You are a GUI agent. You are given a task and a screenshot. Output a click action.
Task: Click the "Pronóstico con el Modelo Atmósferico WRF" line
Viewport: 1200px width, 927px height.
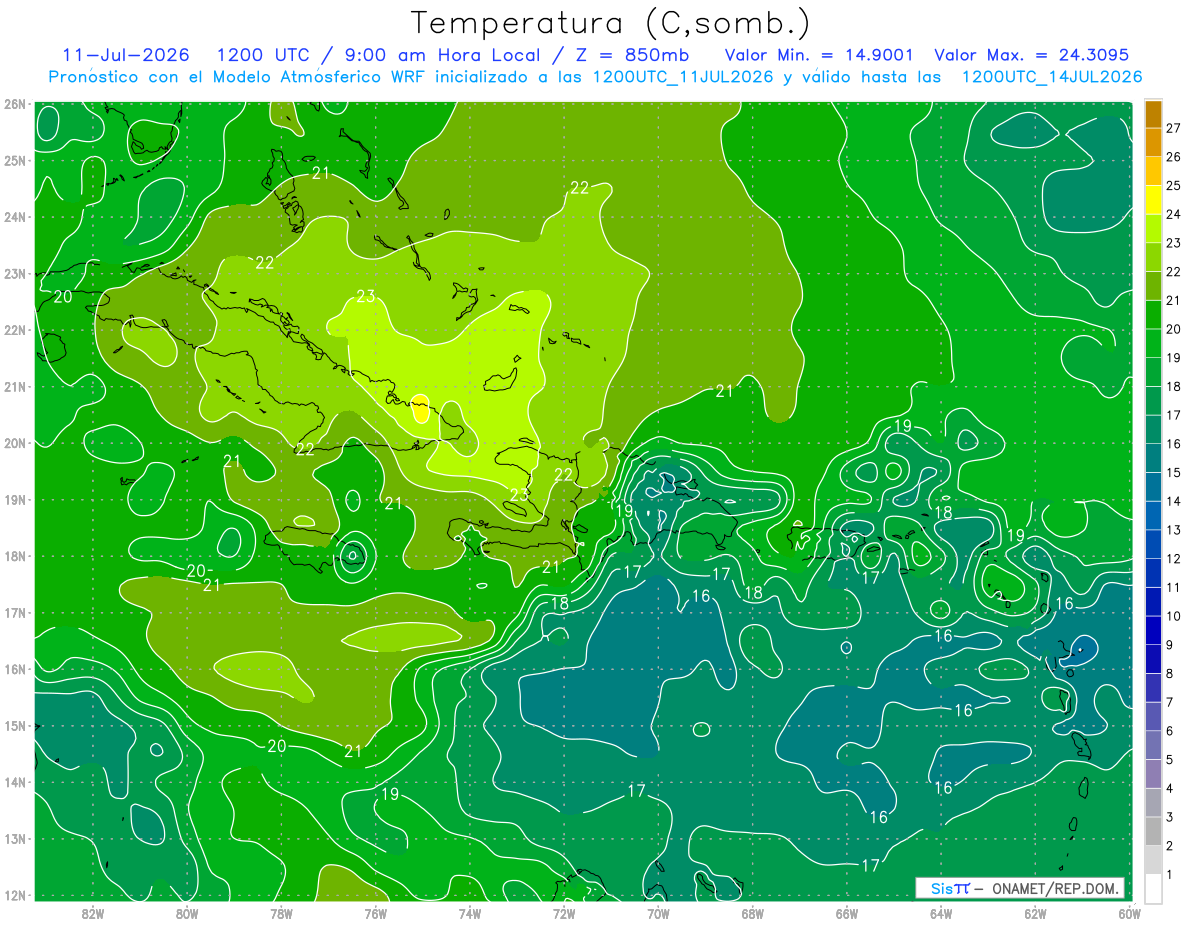pos(594,77)
